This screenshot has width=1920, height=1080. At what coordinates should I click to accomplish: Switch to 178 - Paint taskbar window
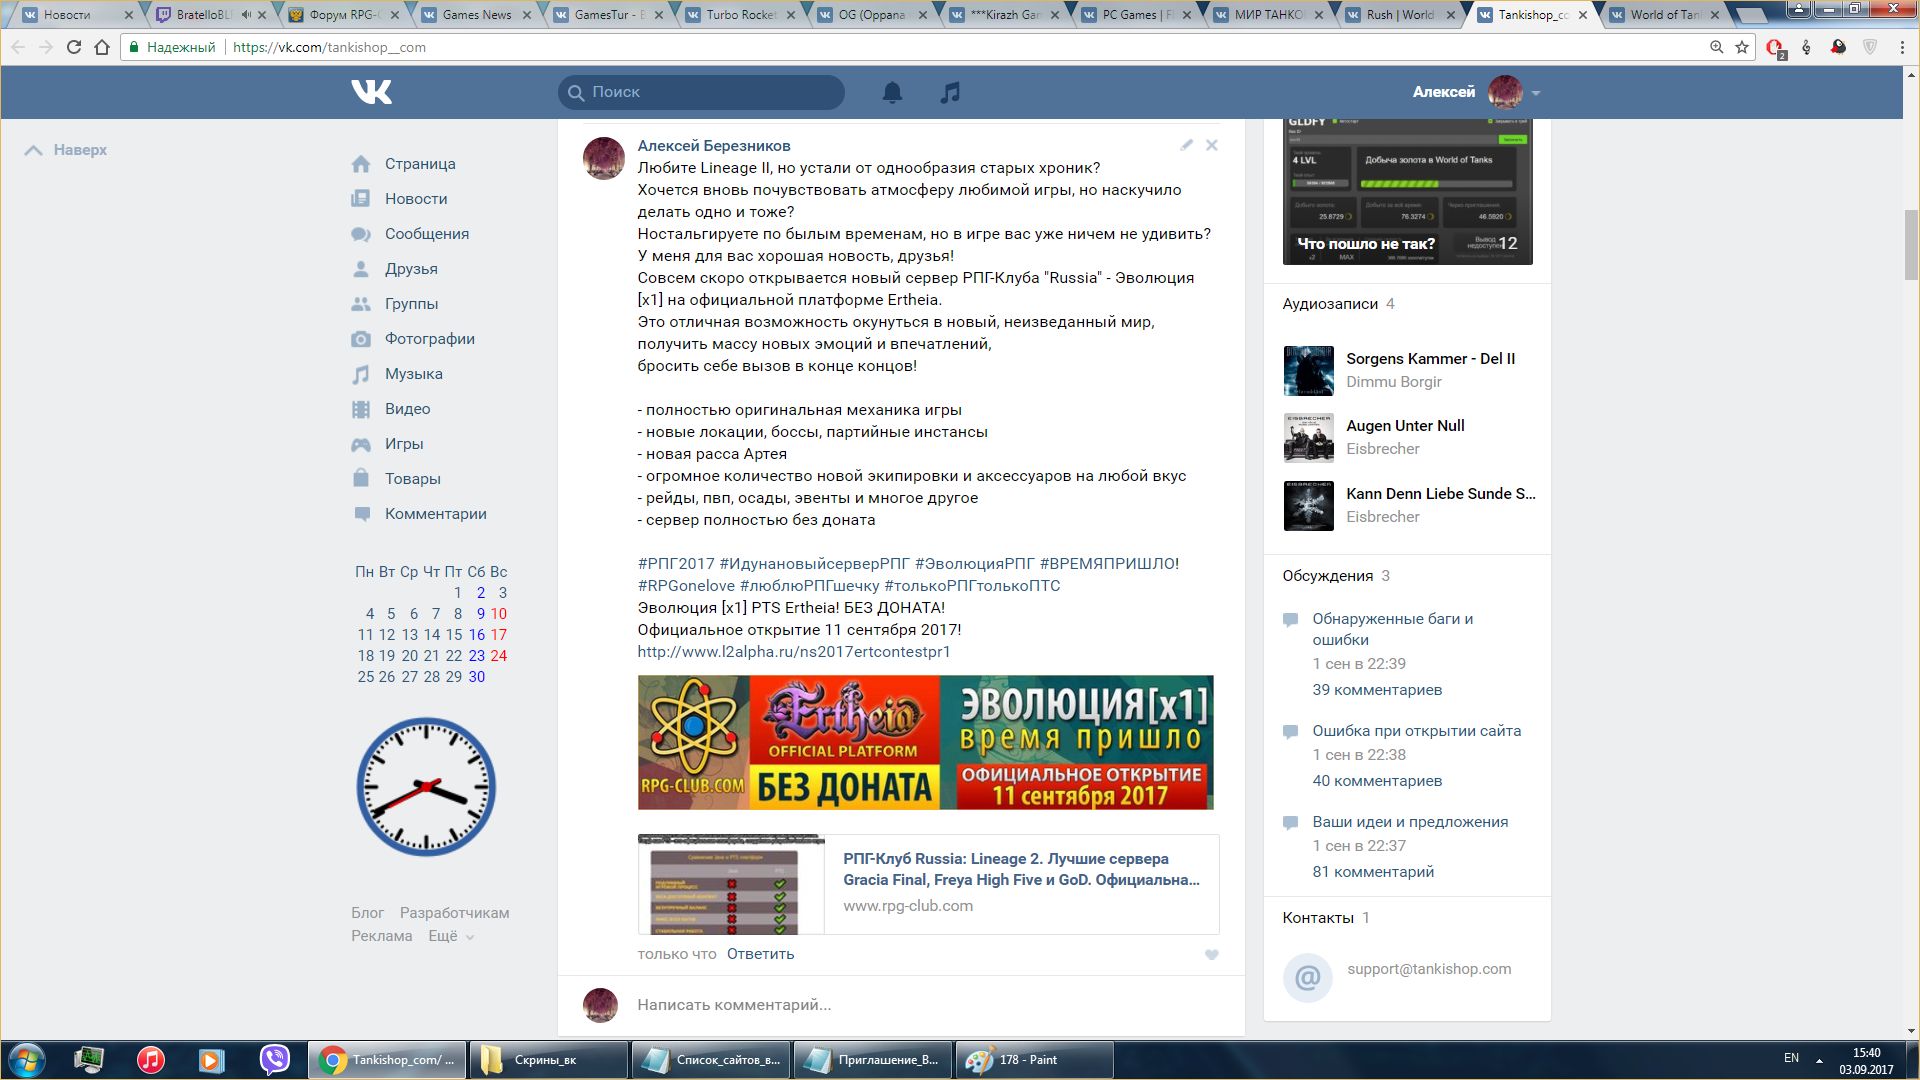[x=1034, y=1060]
